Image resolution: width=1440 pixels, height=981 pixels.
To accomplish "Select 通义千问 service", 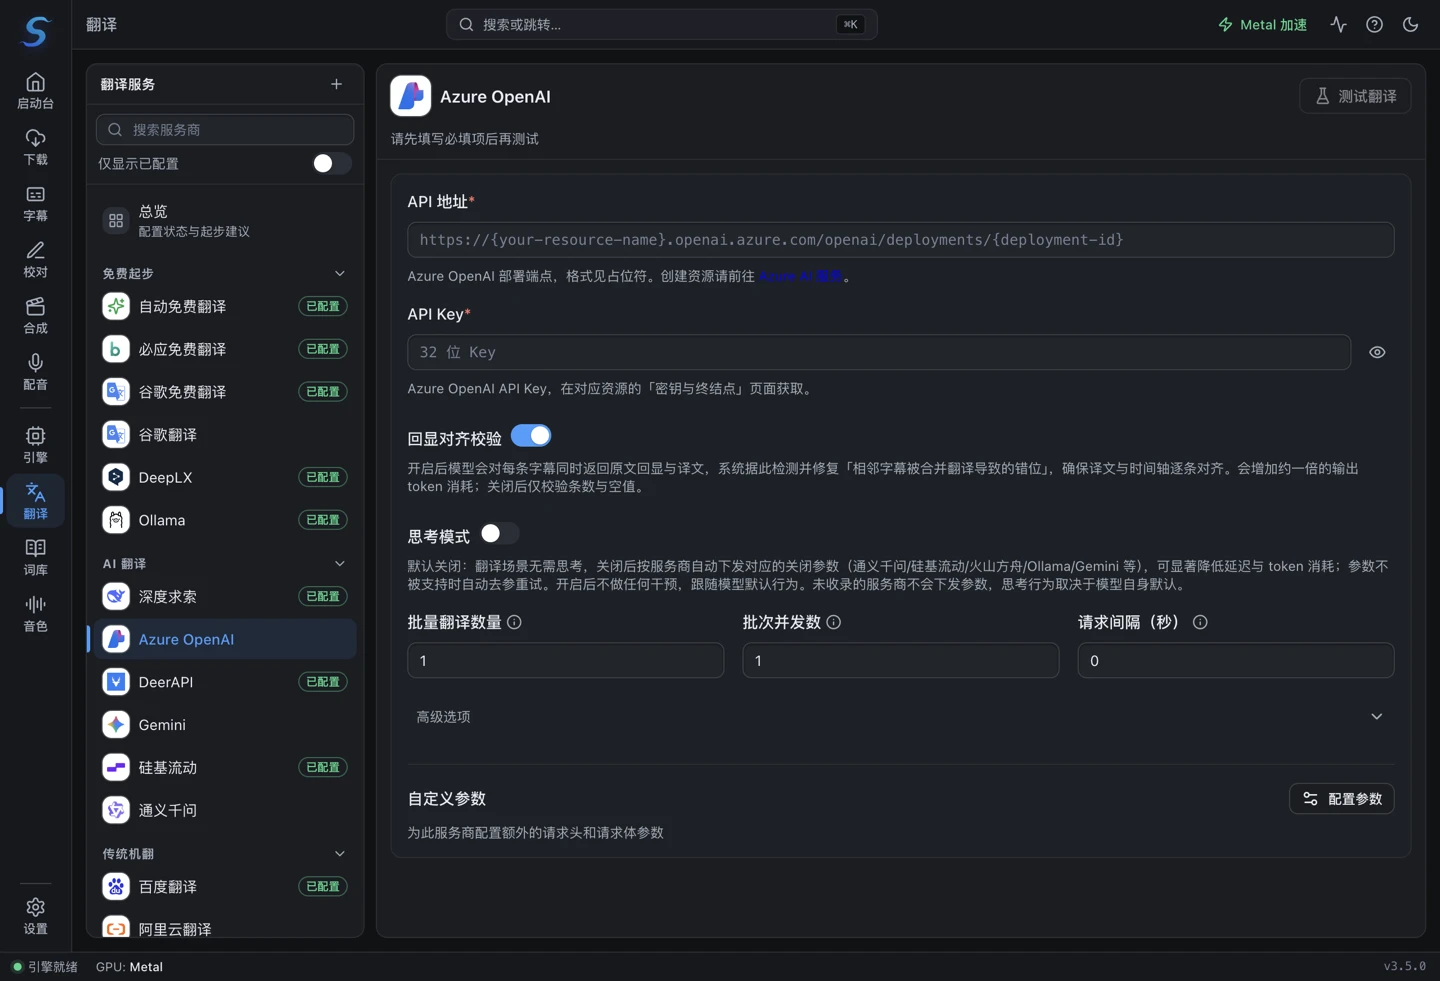I will (x=225, y=810).
